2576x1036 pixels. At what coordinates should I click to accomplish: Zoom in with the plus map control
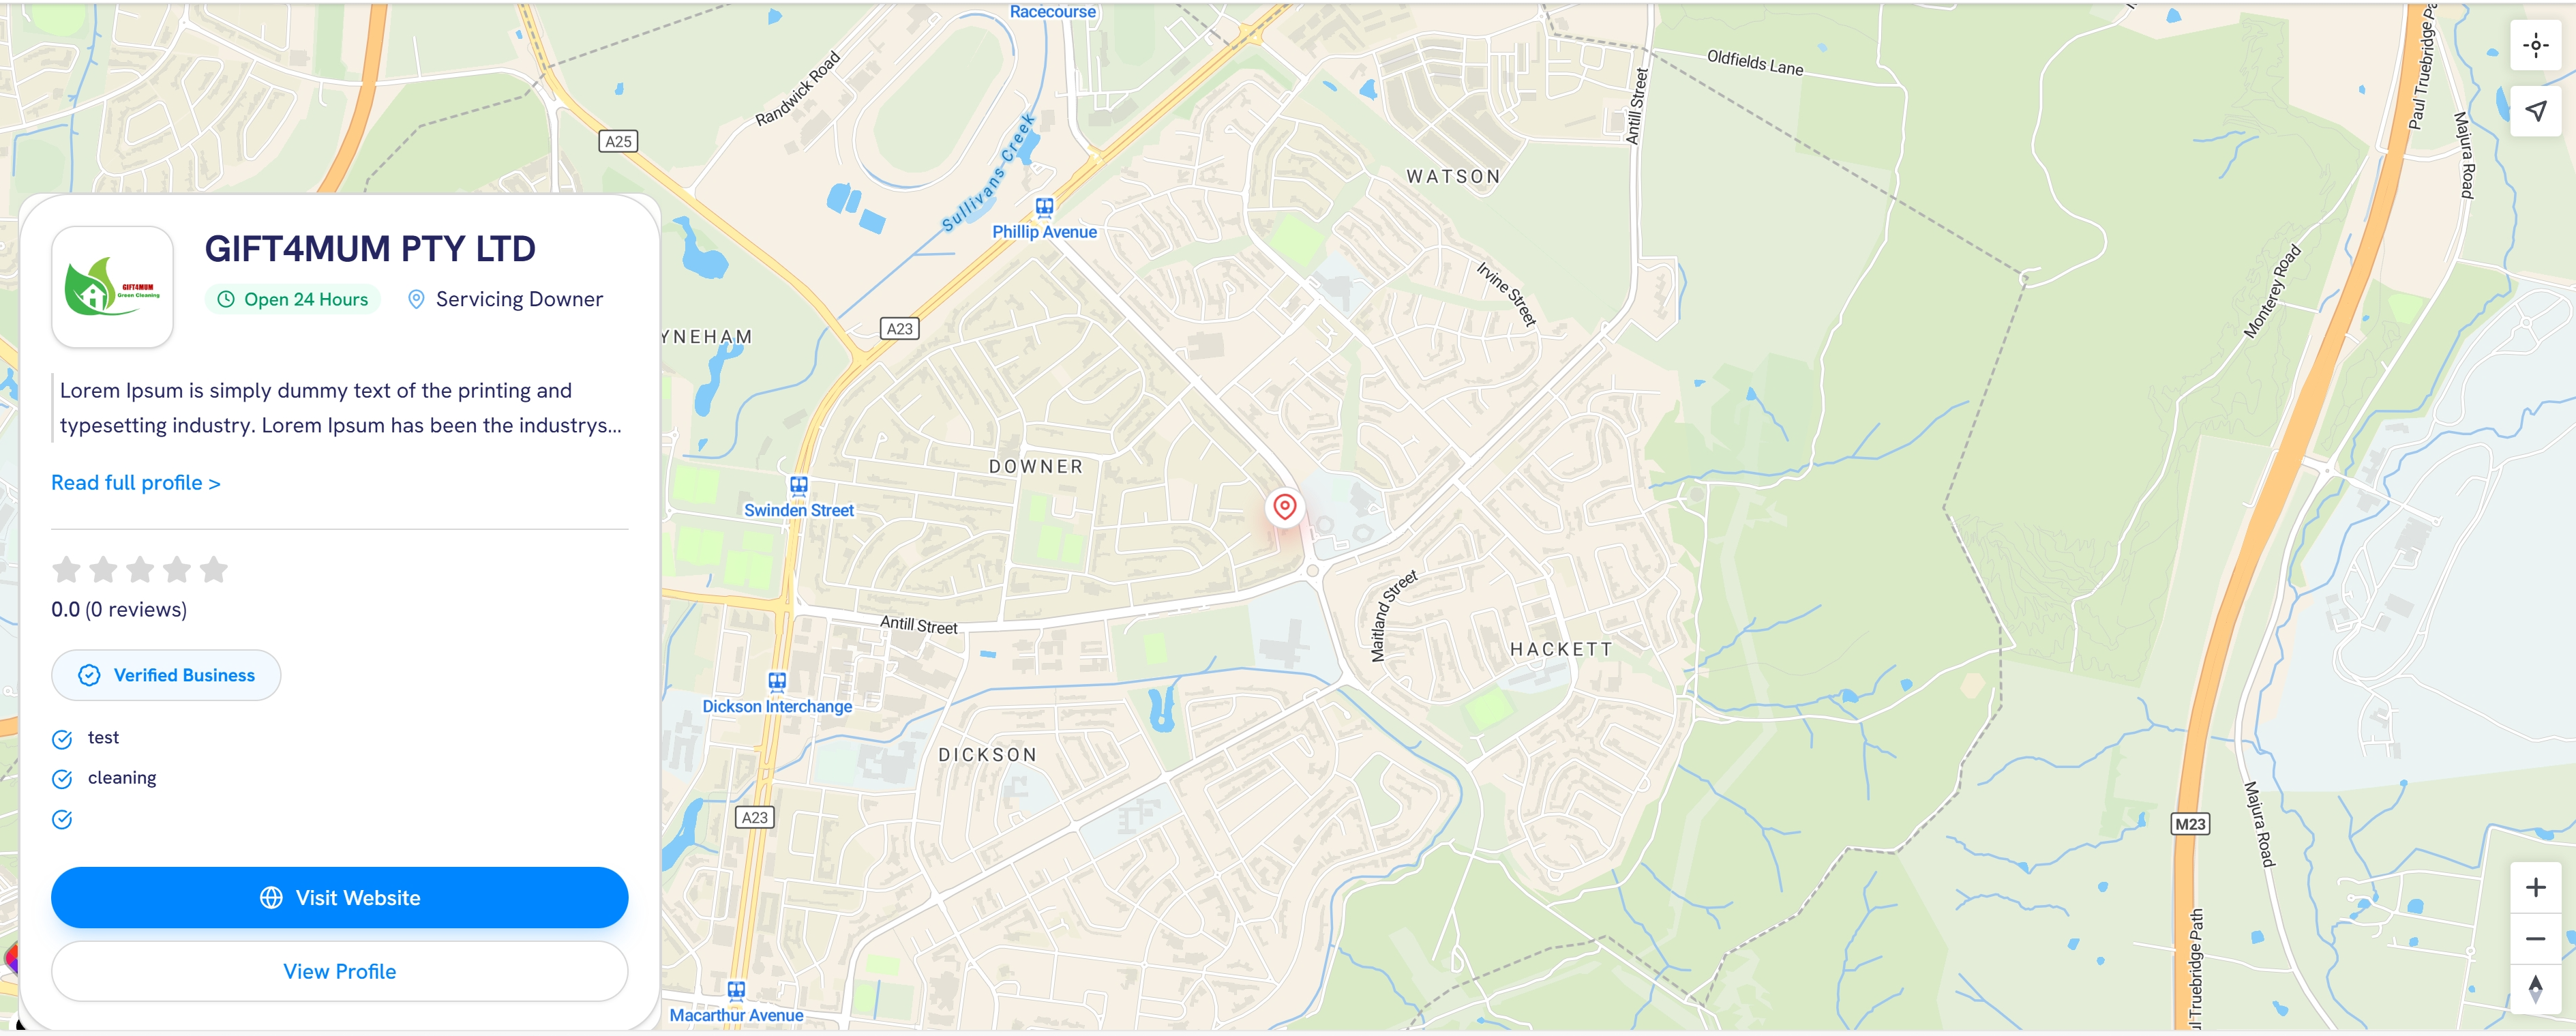[x=2535, y=887]
